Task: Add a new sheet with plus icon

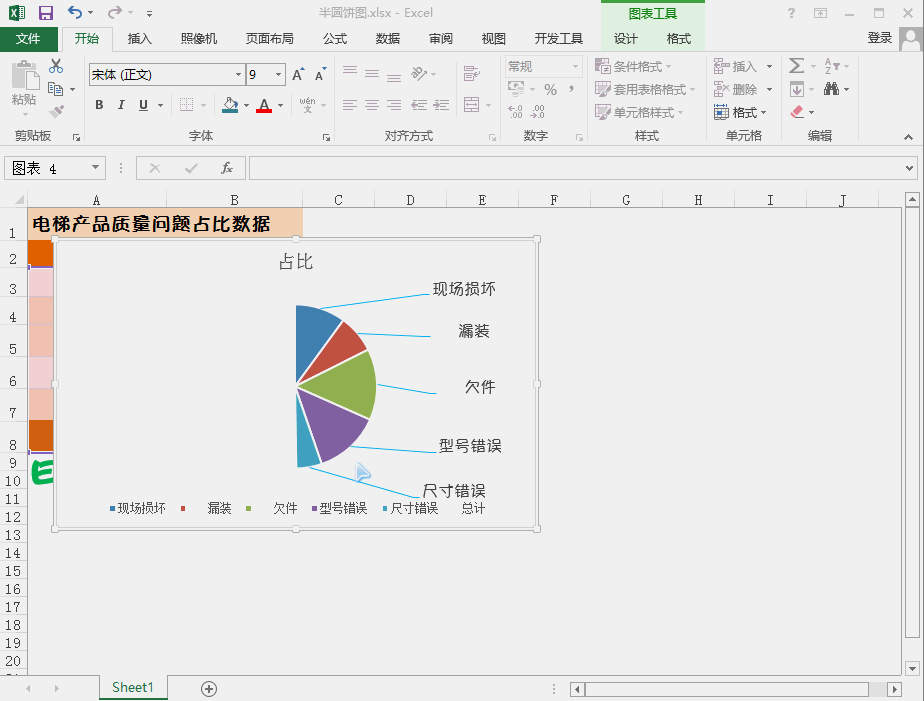Action: tap(209, 689)
